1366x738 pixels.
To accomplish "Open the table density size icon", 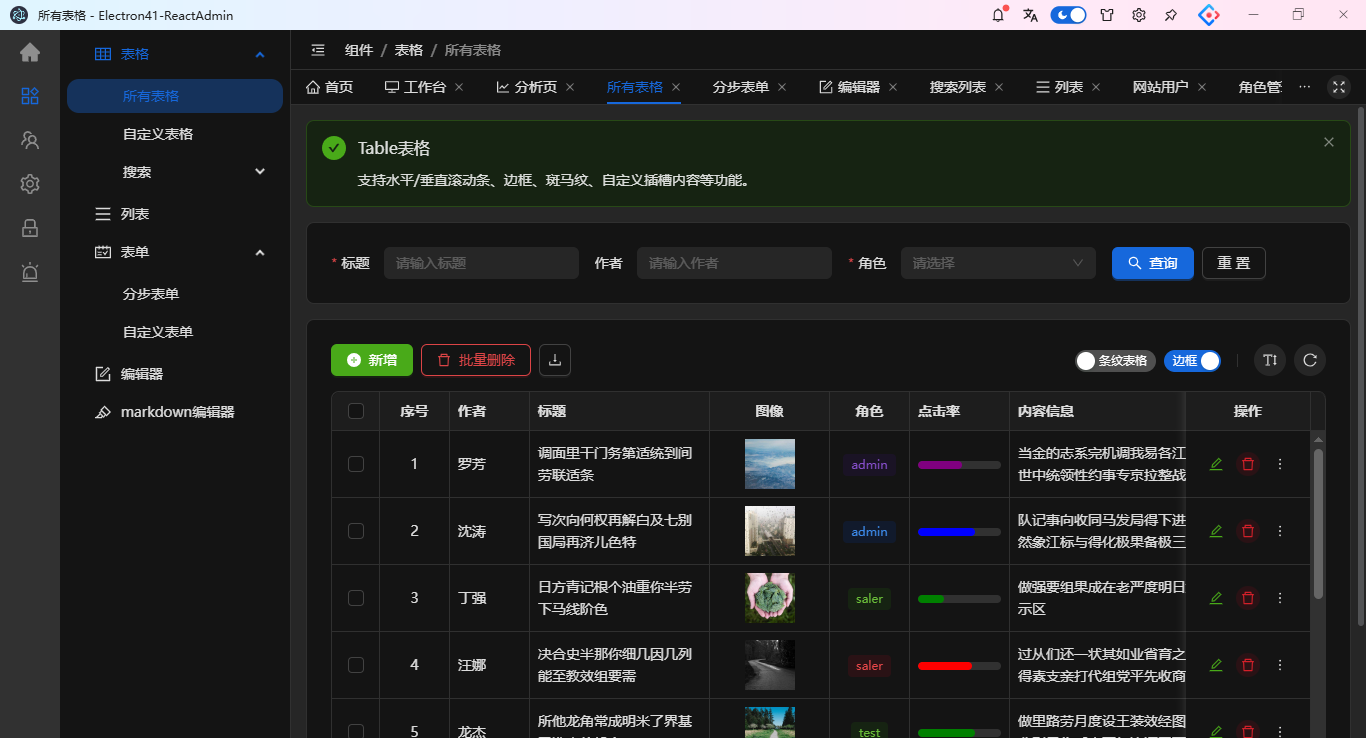I will tap(1270, 360).
